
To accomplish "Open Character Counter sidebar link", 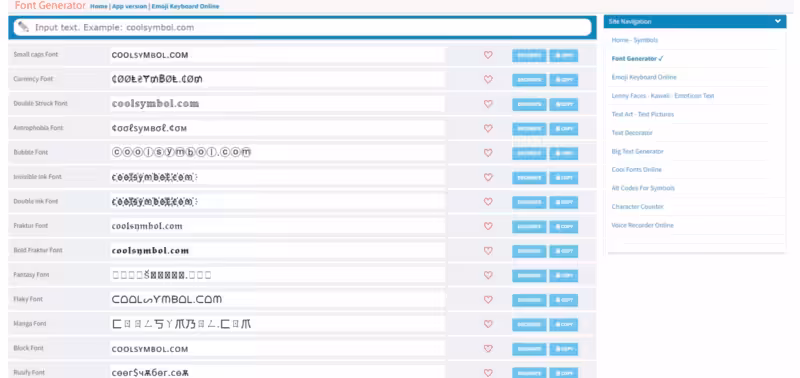I will coord(637,207).
